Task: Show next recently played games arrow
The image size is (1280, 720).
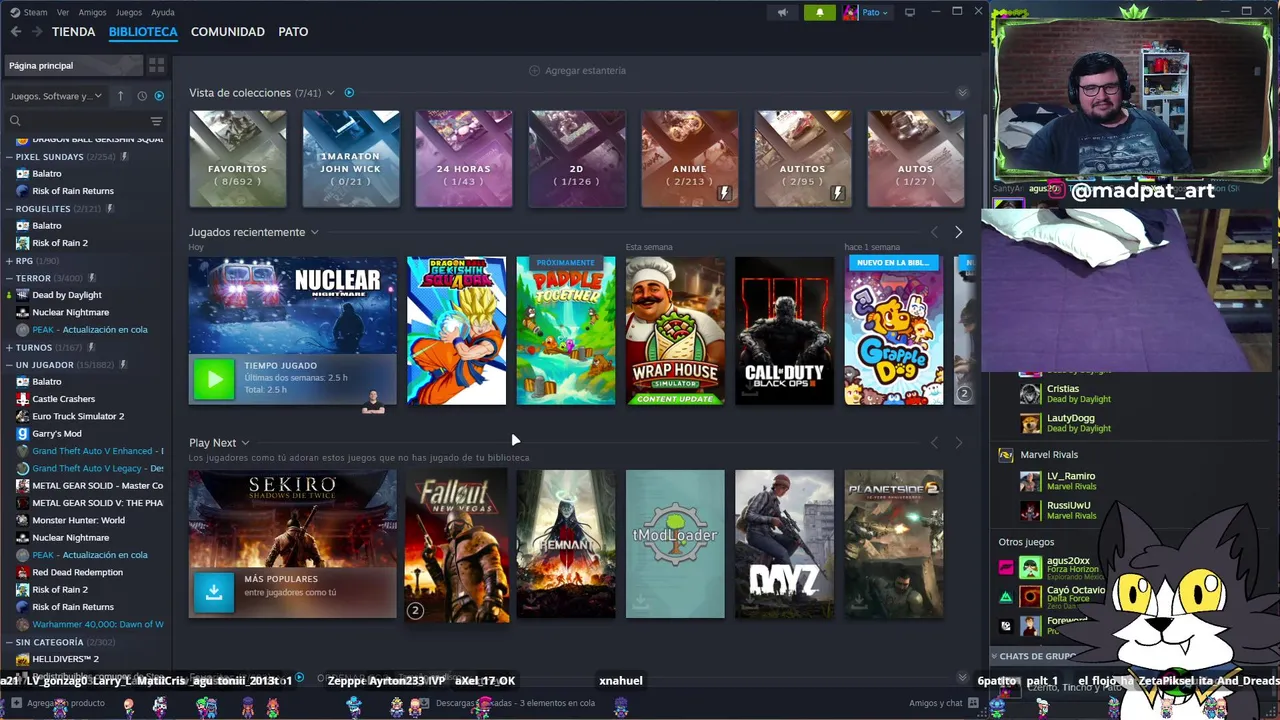Action: point(958,232)
